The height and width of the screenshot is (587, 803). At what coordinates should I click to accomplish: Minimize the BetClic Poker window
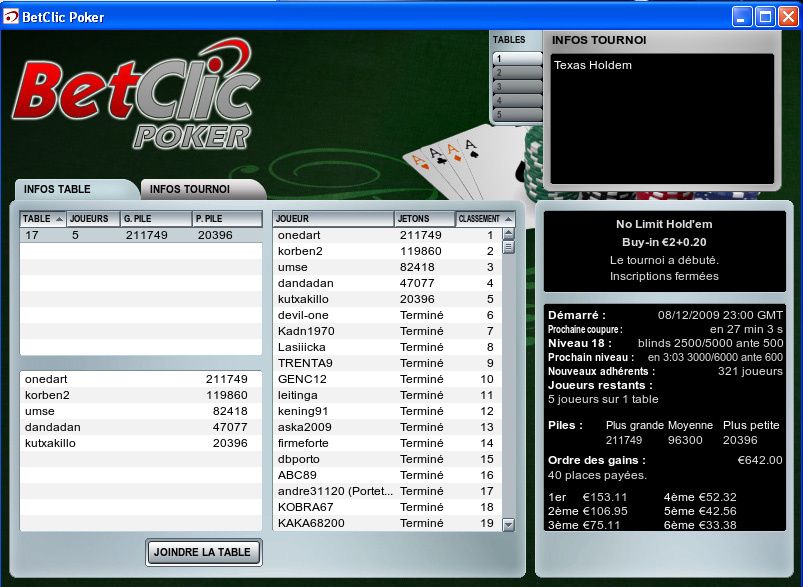(x=741, y=17)
